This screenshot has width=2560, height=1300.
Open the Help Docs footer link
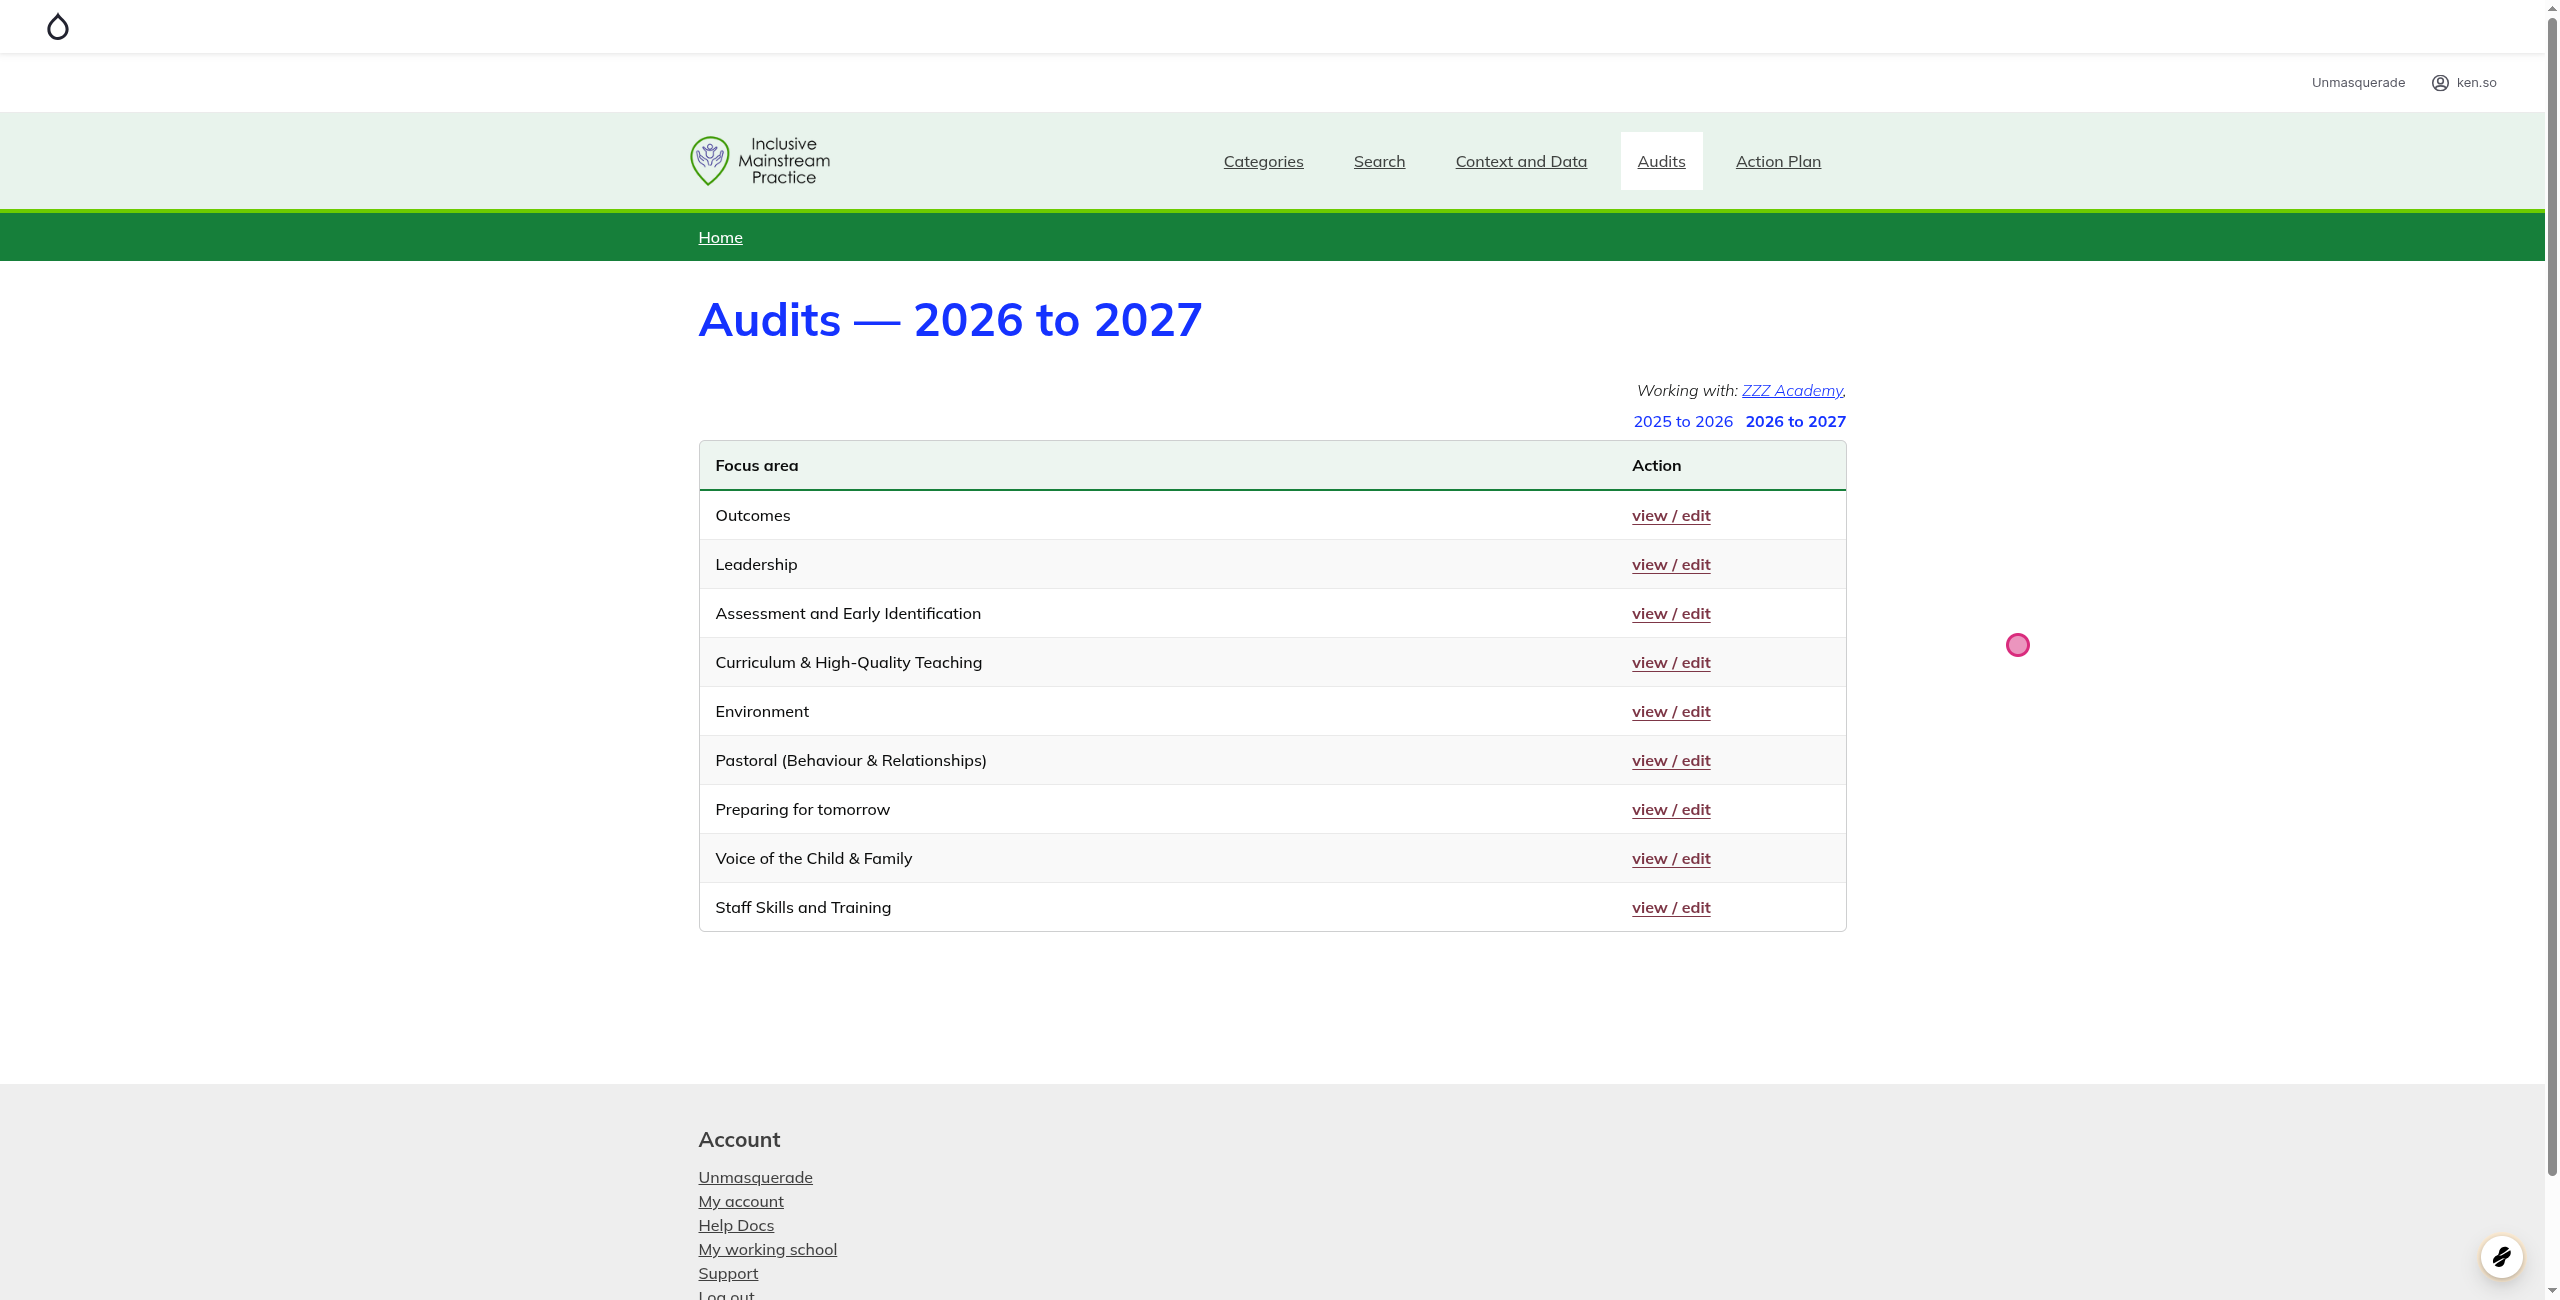736,1226
